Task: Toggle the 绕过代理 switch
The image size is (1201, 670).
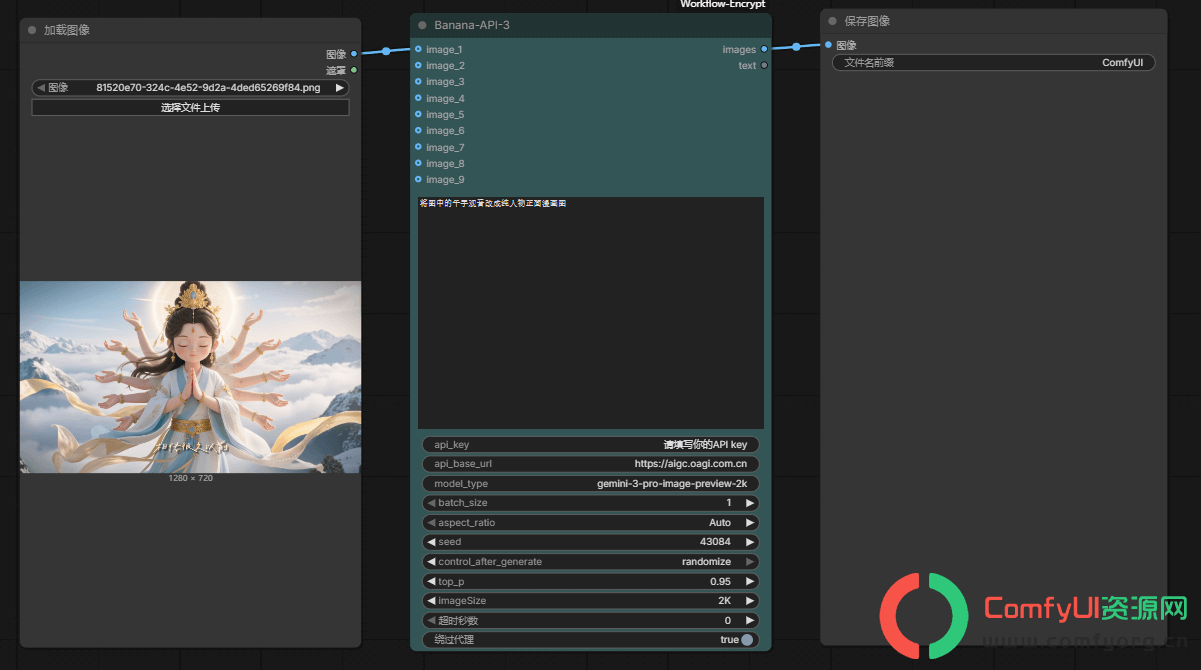Action: (x=747, y=640)
